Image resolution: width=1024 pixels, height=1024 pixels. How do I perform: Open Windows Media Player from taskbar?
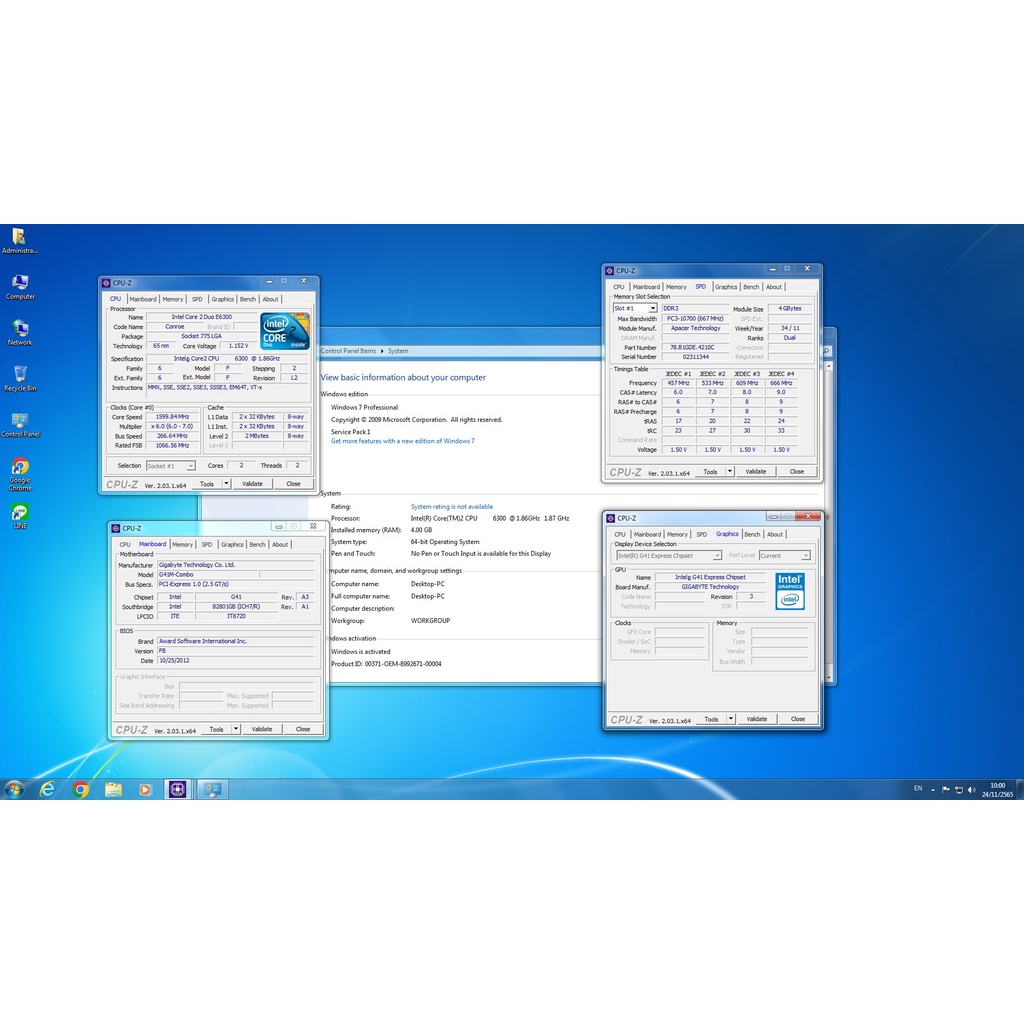[x=145, y=789]
